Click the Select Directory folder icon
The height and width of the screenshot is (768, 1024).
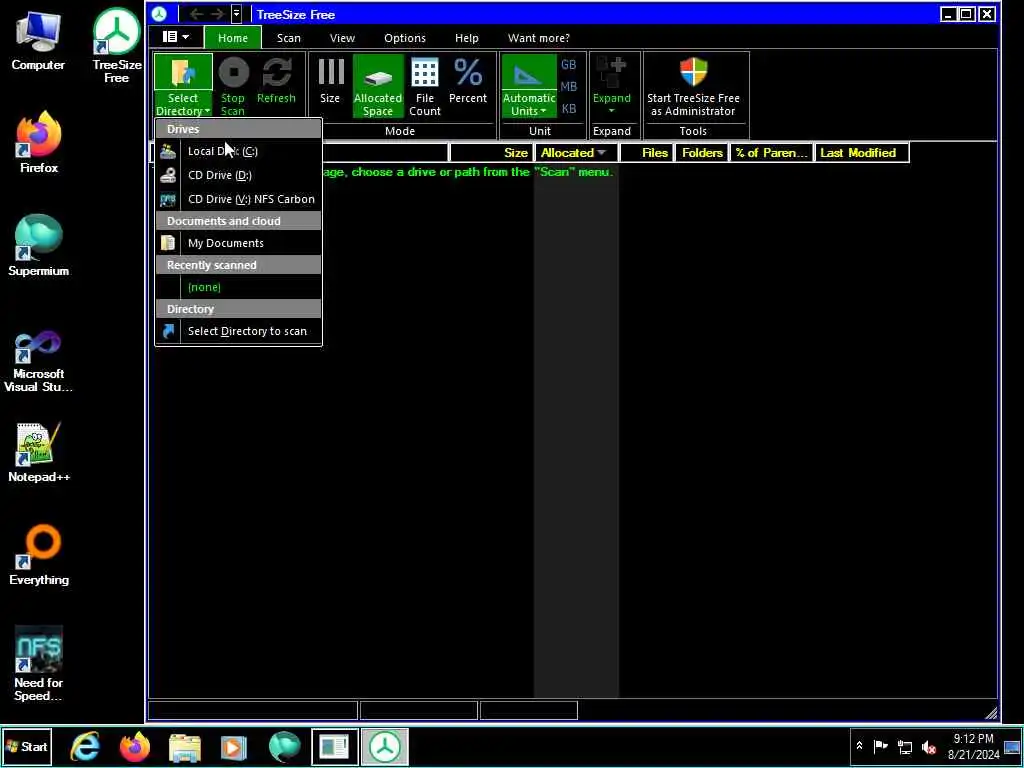pos(184,72)
